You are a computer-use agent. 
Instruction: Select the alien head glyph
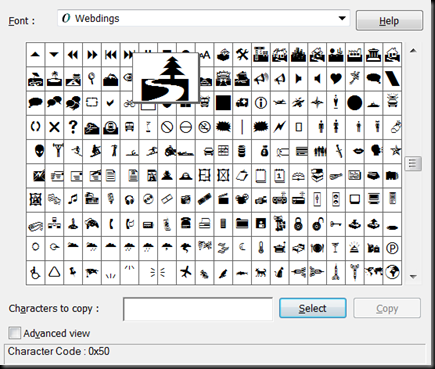coord(40,151)
